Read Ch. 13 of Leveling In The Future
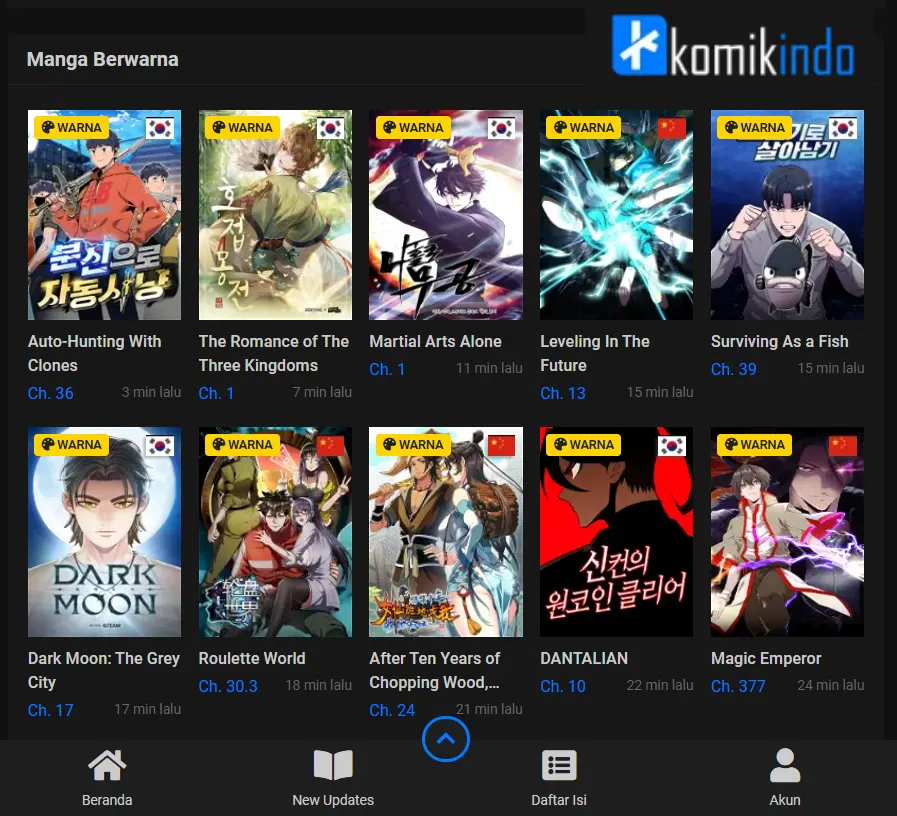The image size is (897, 816). pyautogui.click(x=563, y=393)
